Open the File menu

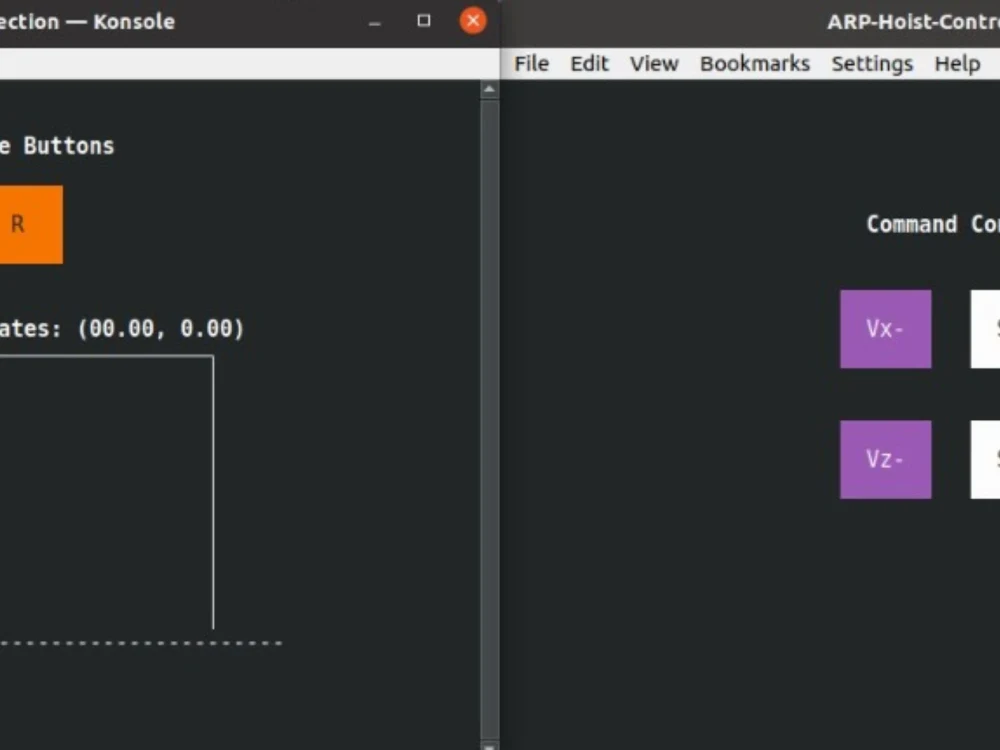(531, 63)
